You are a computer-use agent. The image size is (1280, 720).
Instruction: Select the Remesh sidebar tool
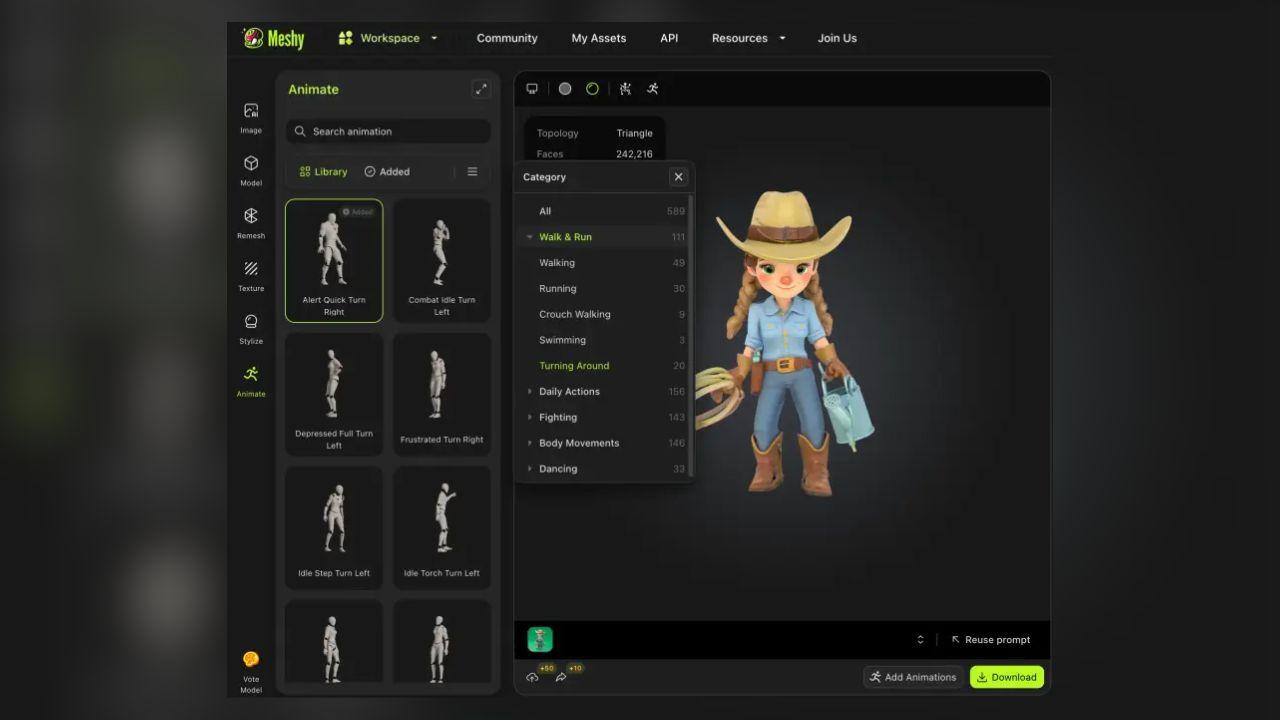251,222
